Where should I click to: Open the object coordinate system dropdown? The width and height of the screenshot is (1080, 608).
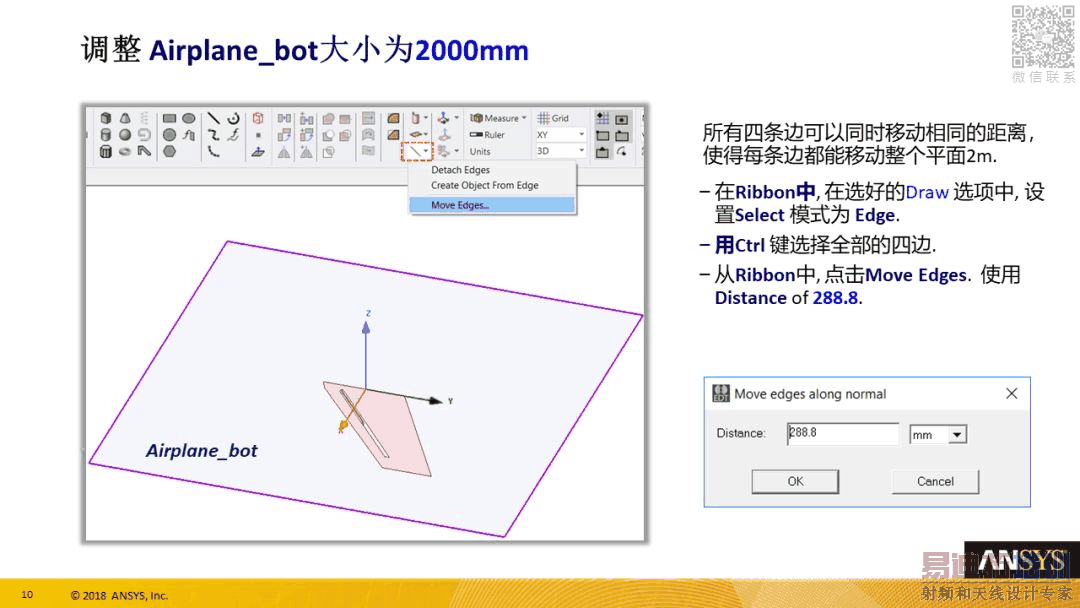pos(457,151)
